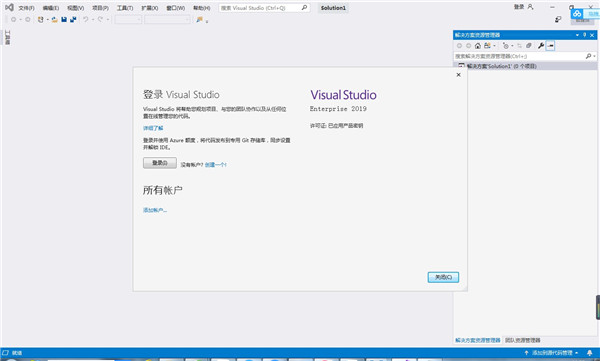600x361 pixels.
Task: Click the search magnifier in title bar
Action: (x=304, y=8)
